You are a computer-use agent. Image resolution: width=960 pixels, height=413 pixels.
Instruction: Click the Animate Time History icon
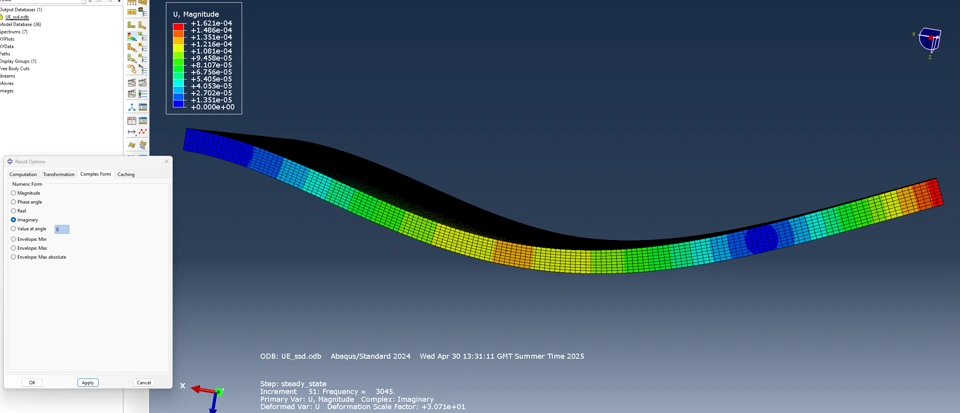point(143,82)
